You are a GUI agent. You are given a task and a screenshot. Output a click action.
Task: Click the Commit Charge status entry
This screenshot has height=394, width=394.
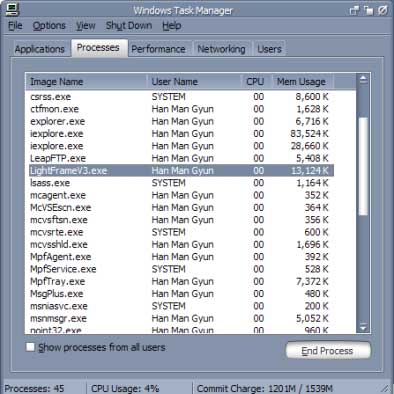click(x=265, y=389)
